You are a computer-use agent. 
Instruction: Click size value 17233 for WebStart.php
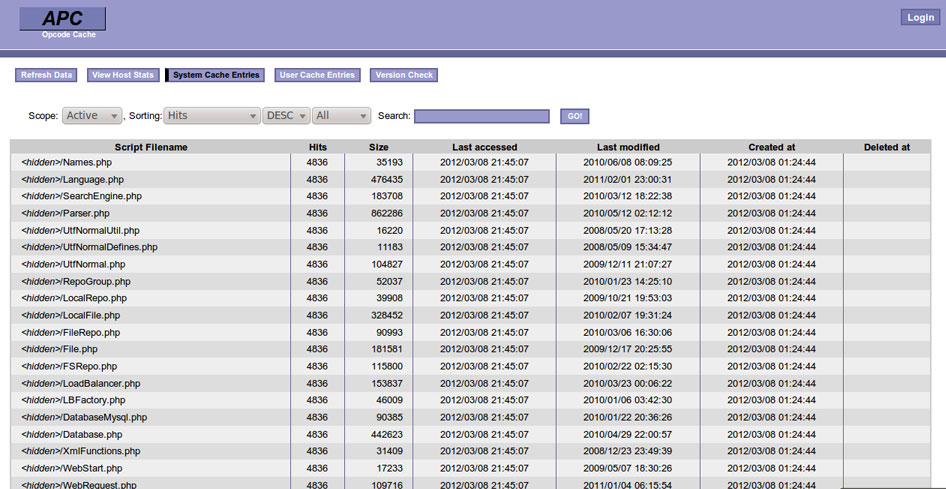tap(390, 468)
